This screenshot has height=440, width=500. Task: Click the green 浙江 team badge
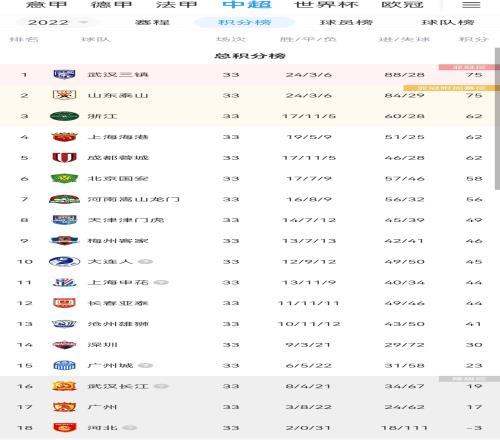(64, 116)
